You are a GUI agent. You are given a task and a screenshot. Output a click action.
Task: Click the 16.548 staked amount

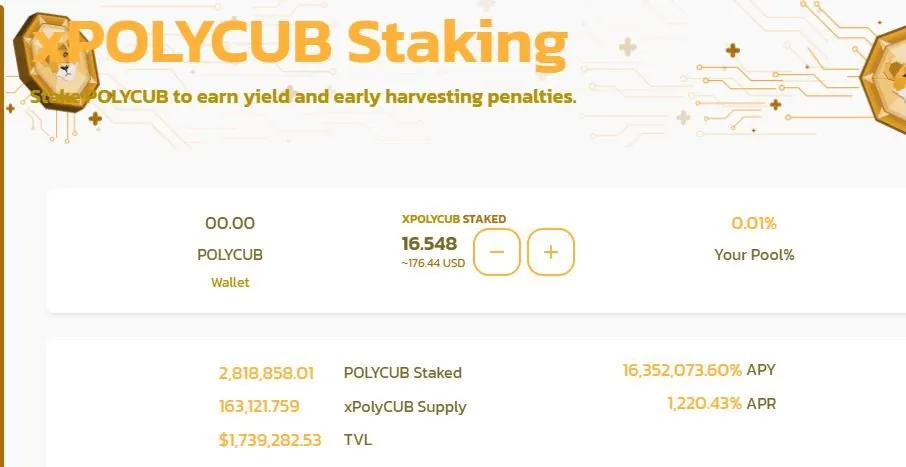point(429,243)
